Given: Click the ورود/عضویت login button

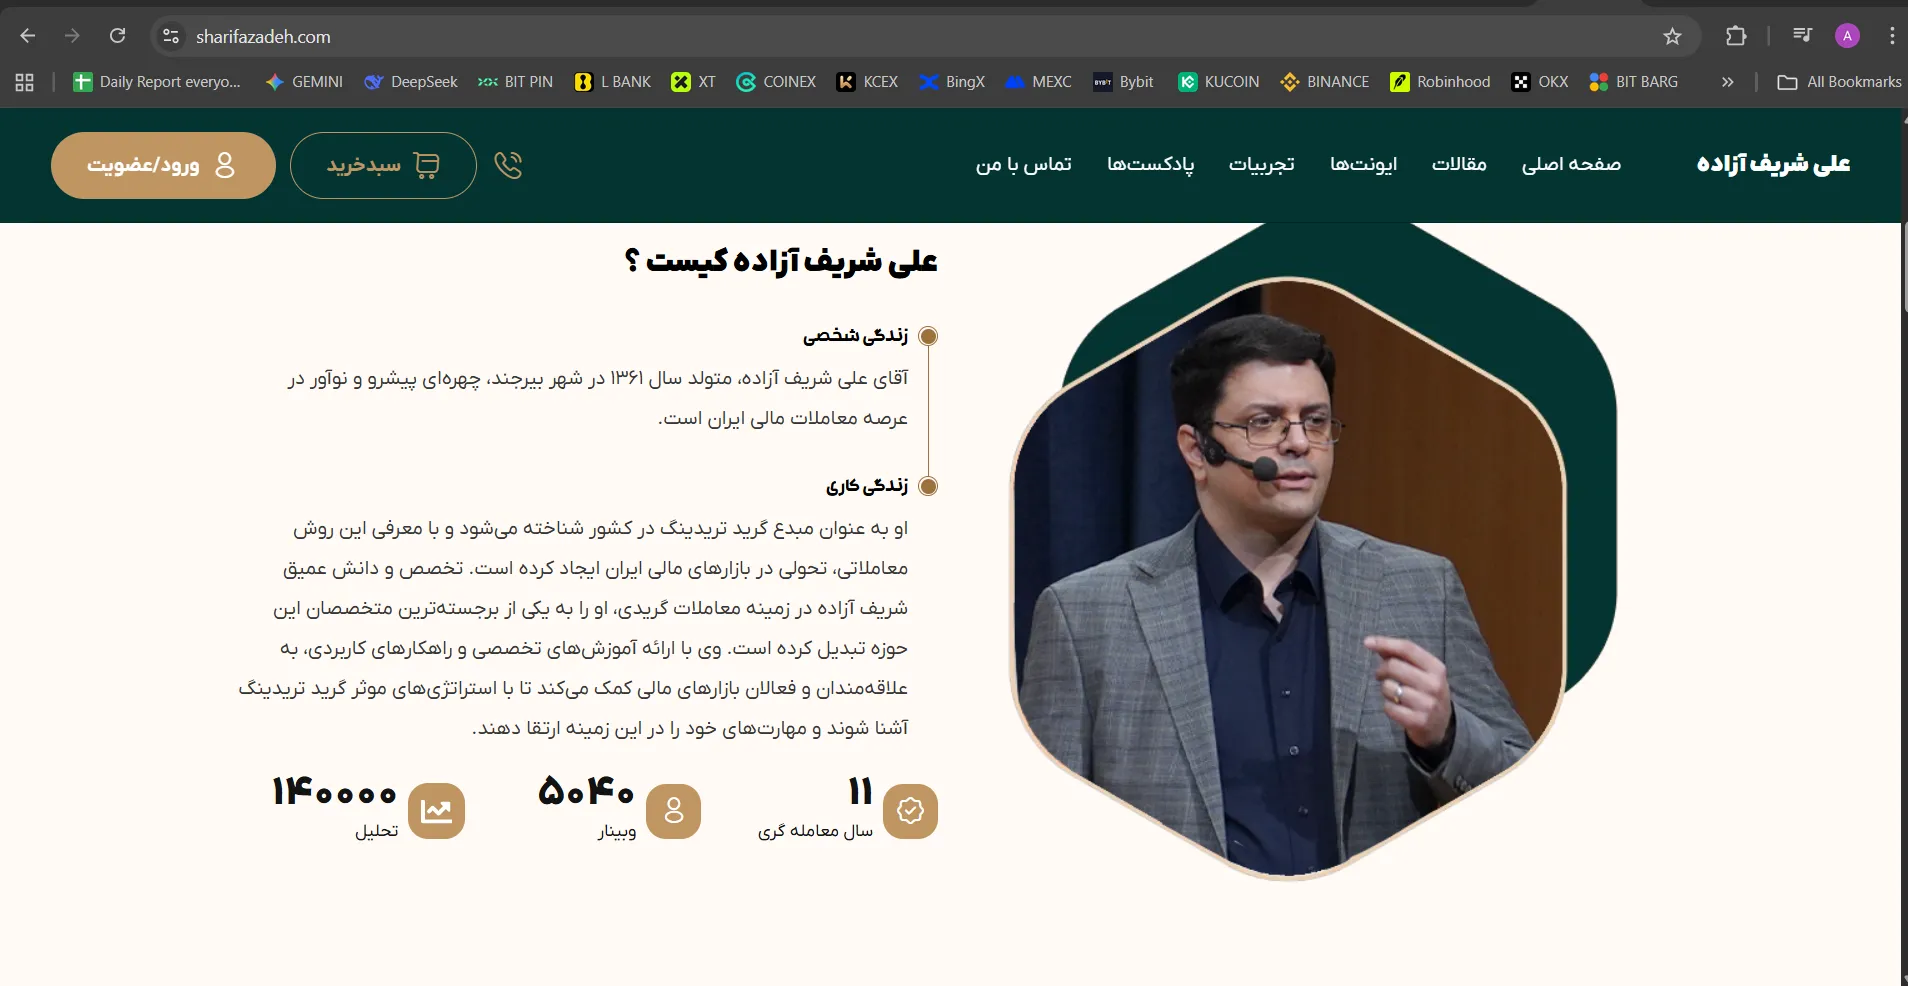Looking at the screenshot, I should (162, 165).
